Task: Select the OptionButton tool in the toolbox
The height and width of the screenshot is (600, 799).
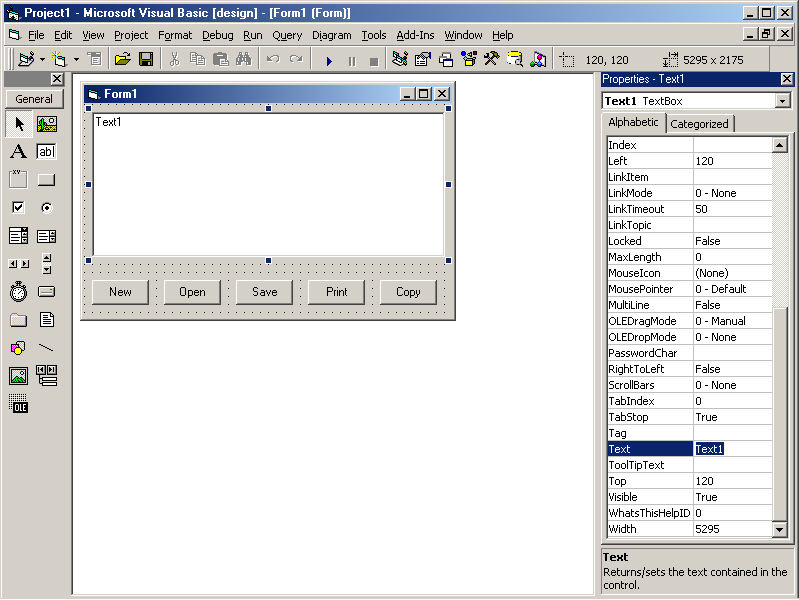Action: [46, 207]
